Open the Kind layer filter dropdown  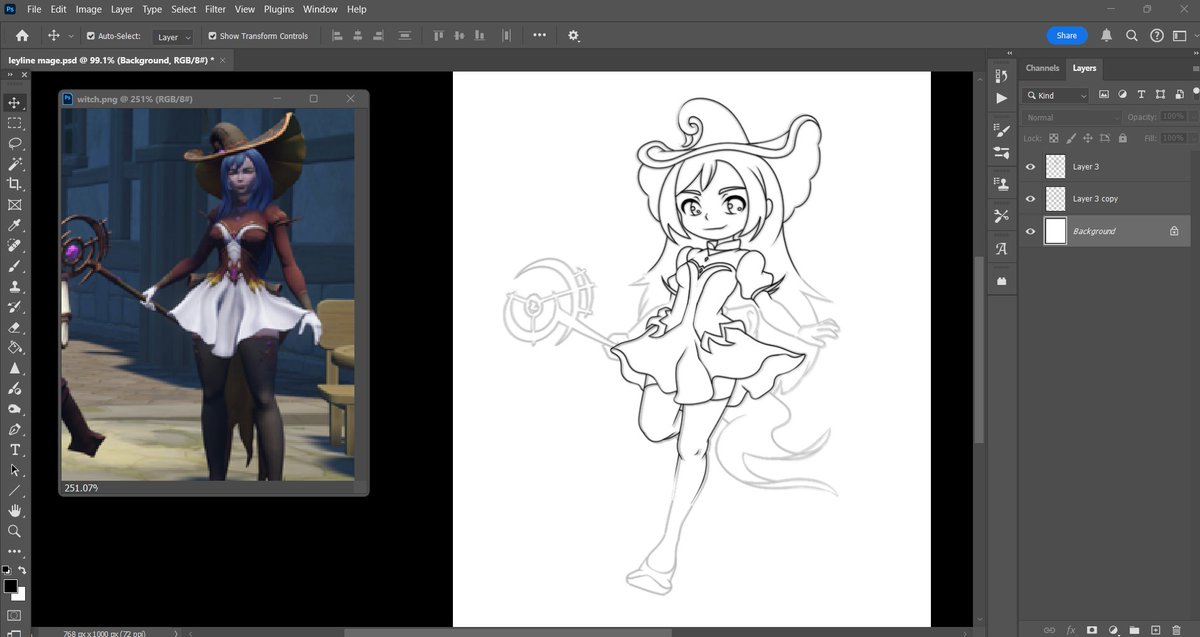[1056, 95]
